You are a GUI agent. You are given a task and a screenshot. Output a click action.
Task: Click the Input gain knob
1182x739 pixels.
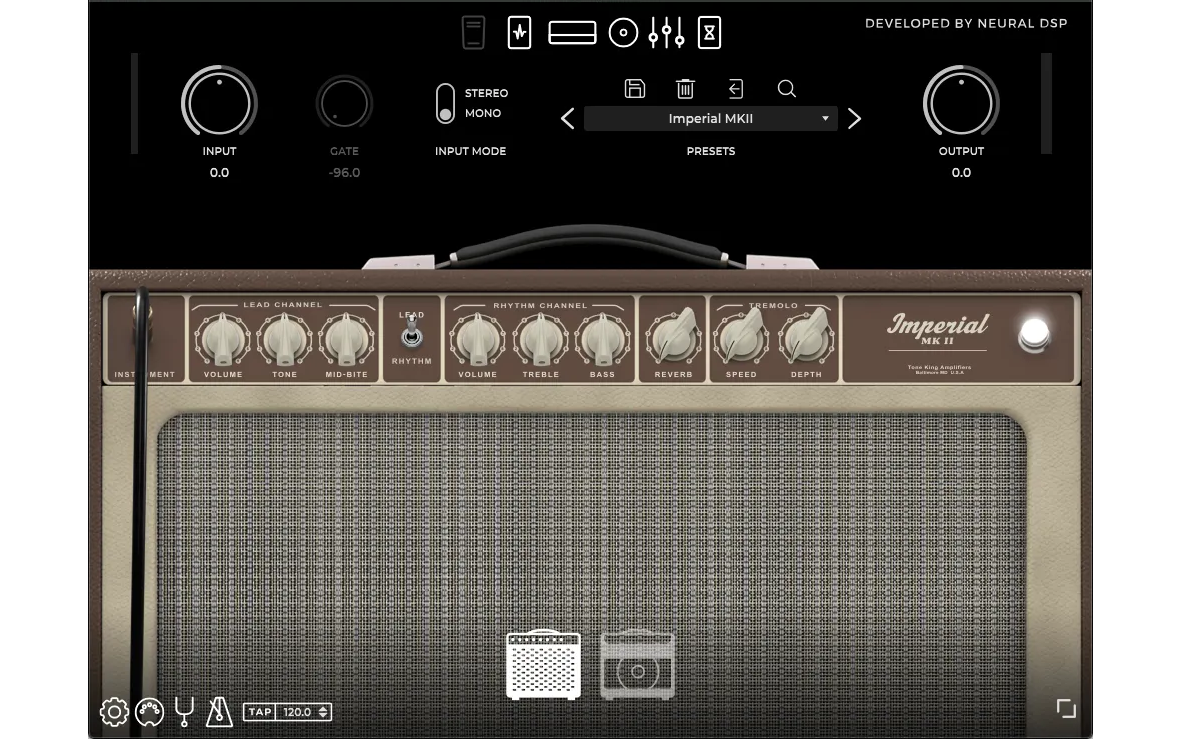coord(219,104)
